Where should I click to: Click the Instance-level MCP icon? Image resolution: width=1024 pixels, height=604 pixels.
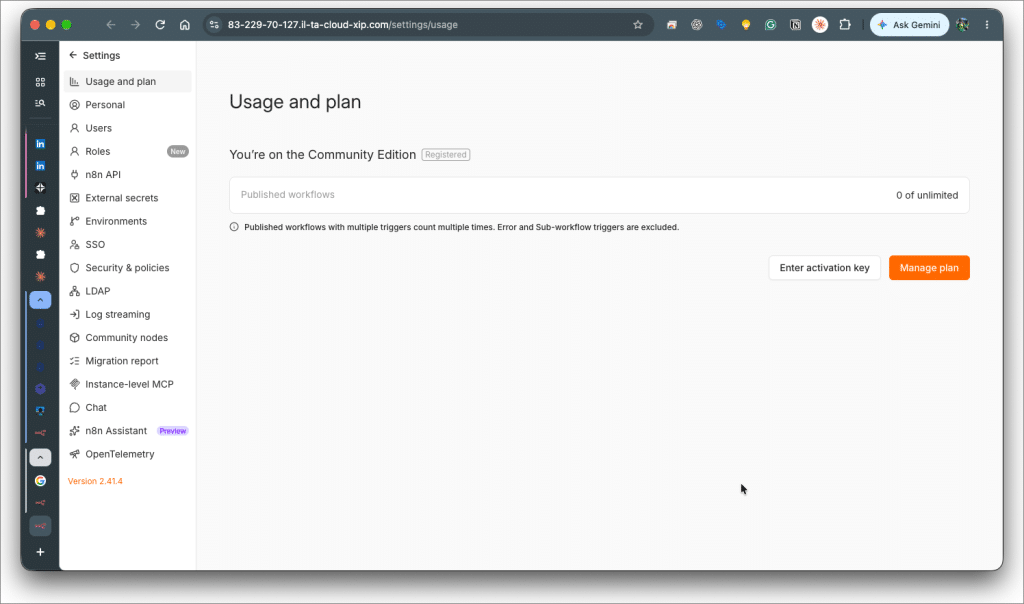(74, 385)
